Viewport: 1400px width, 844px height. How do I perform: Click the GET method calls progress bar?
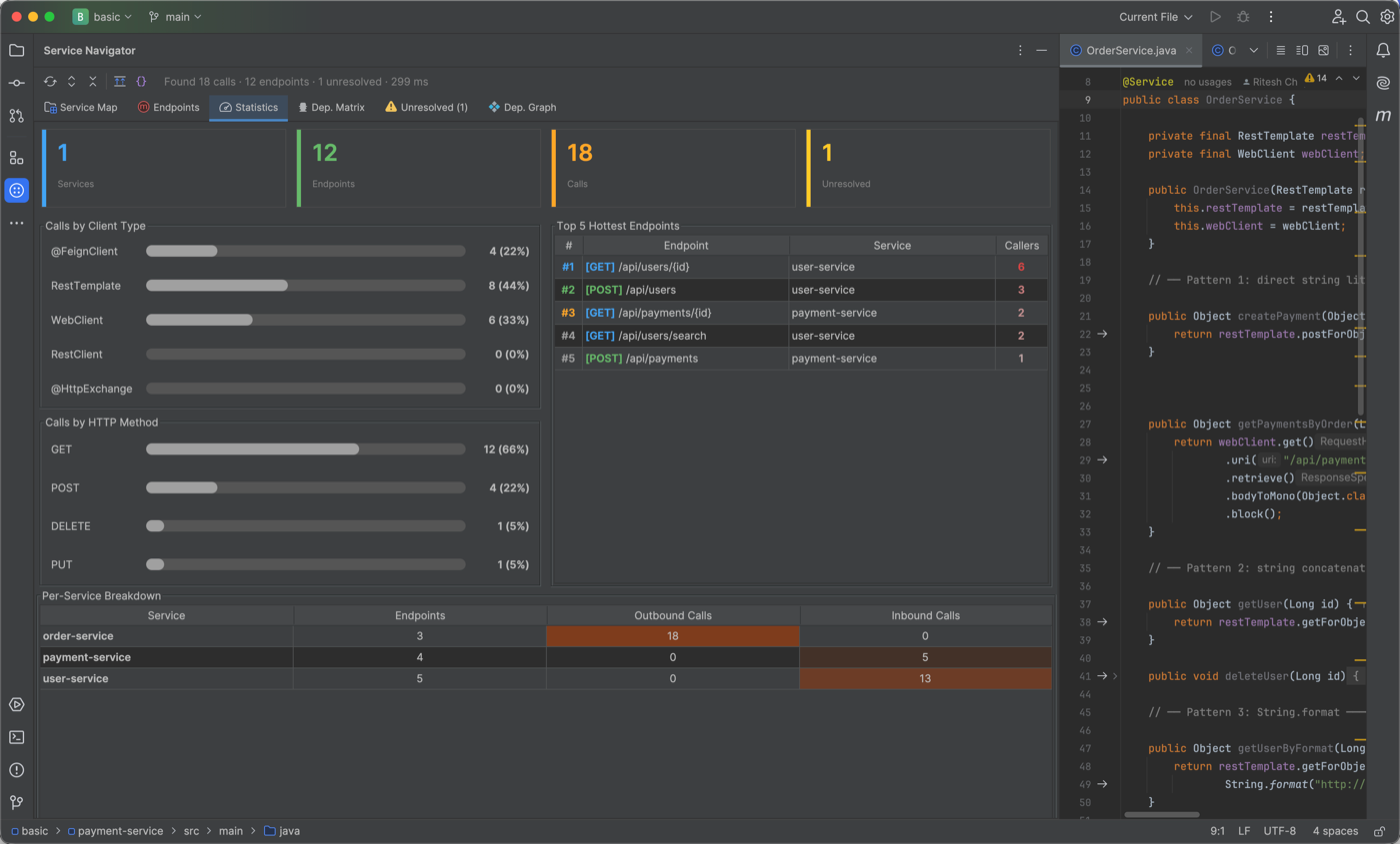305,450
